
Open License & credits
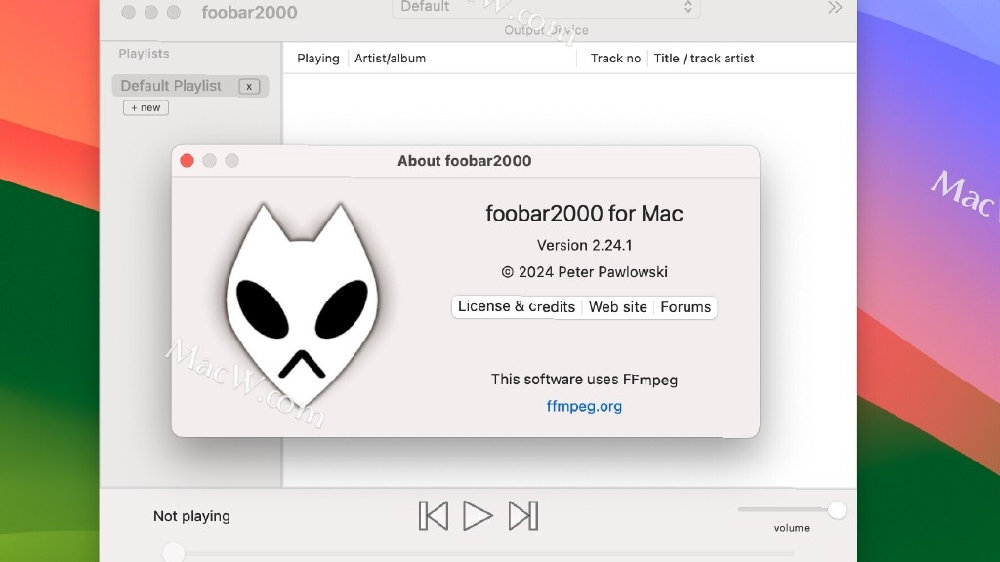[516, 307]
